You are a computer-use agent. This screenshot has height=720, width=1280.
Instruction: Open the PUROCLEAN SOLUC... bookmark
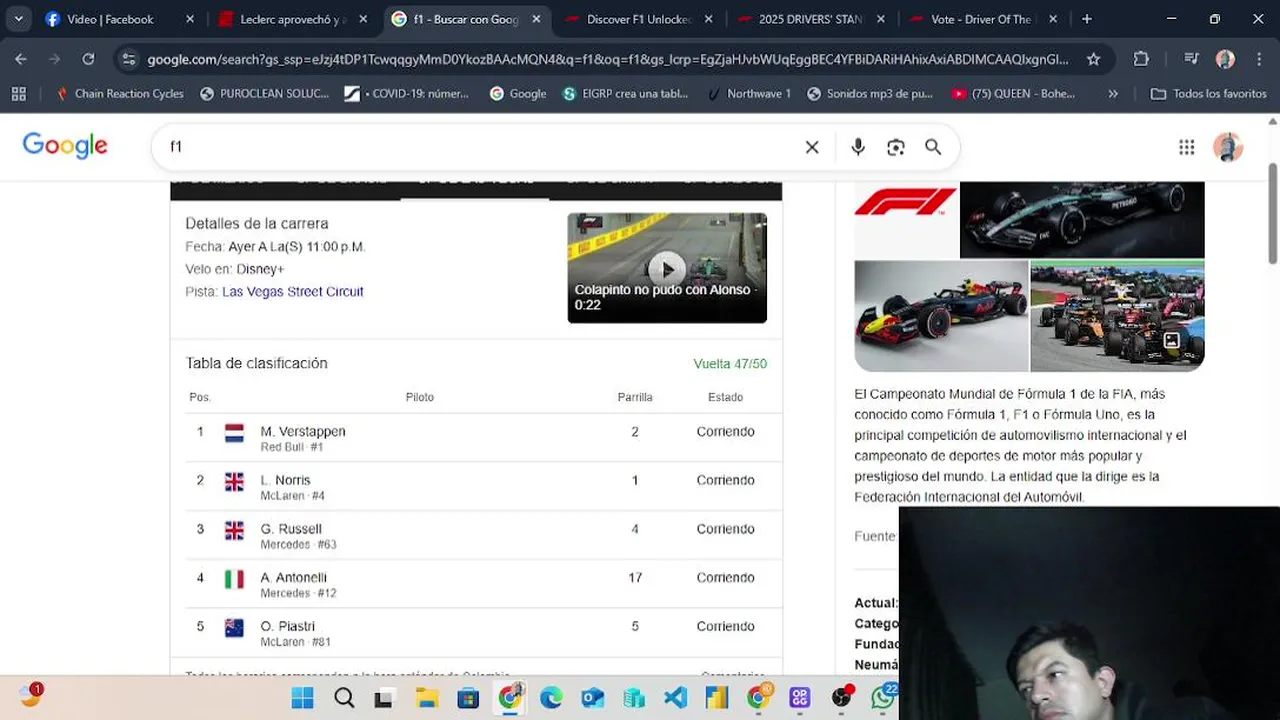pos(264,93)
